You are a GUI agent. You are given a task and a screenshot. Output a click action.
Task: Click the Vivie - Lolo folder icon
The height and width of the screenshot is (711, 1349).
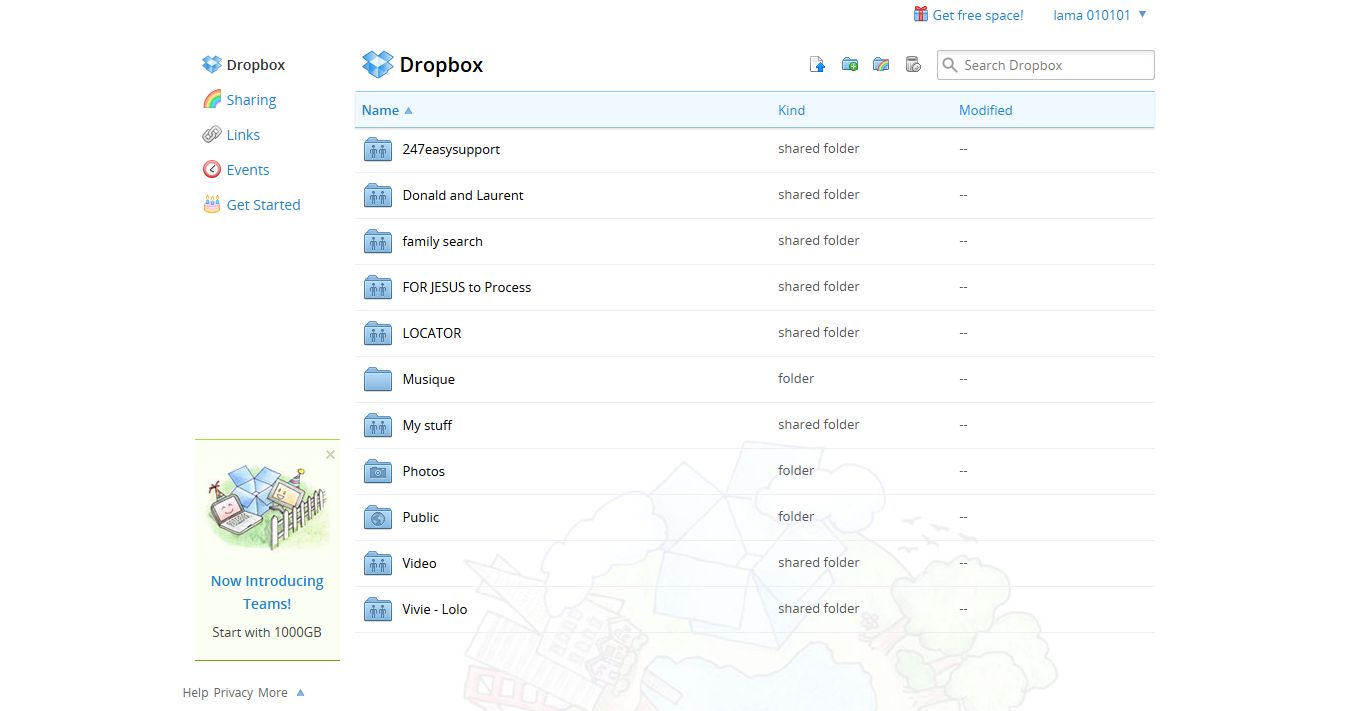(378, 609)
